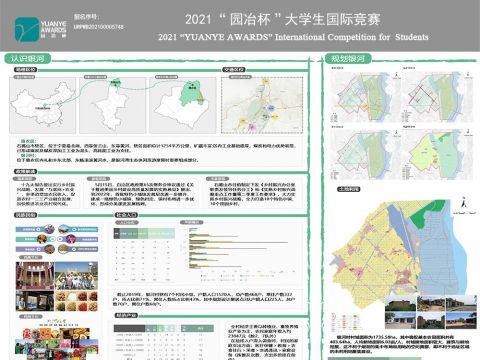Click the green '规划银河' section header
The image size is (480, 360).
348,59
